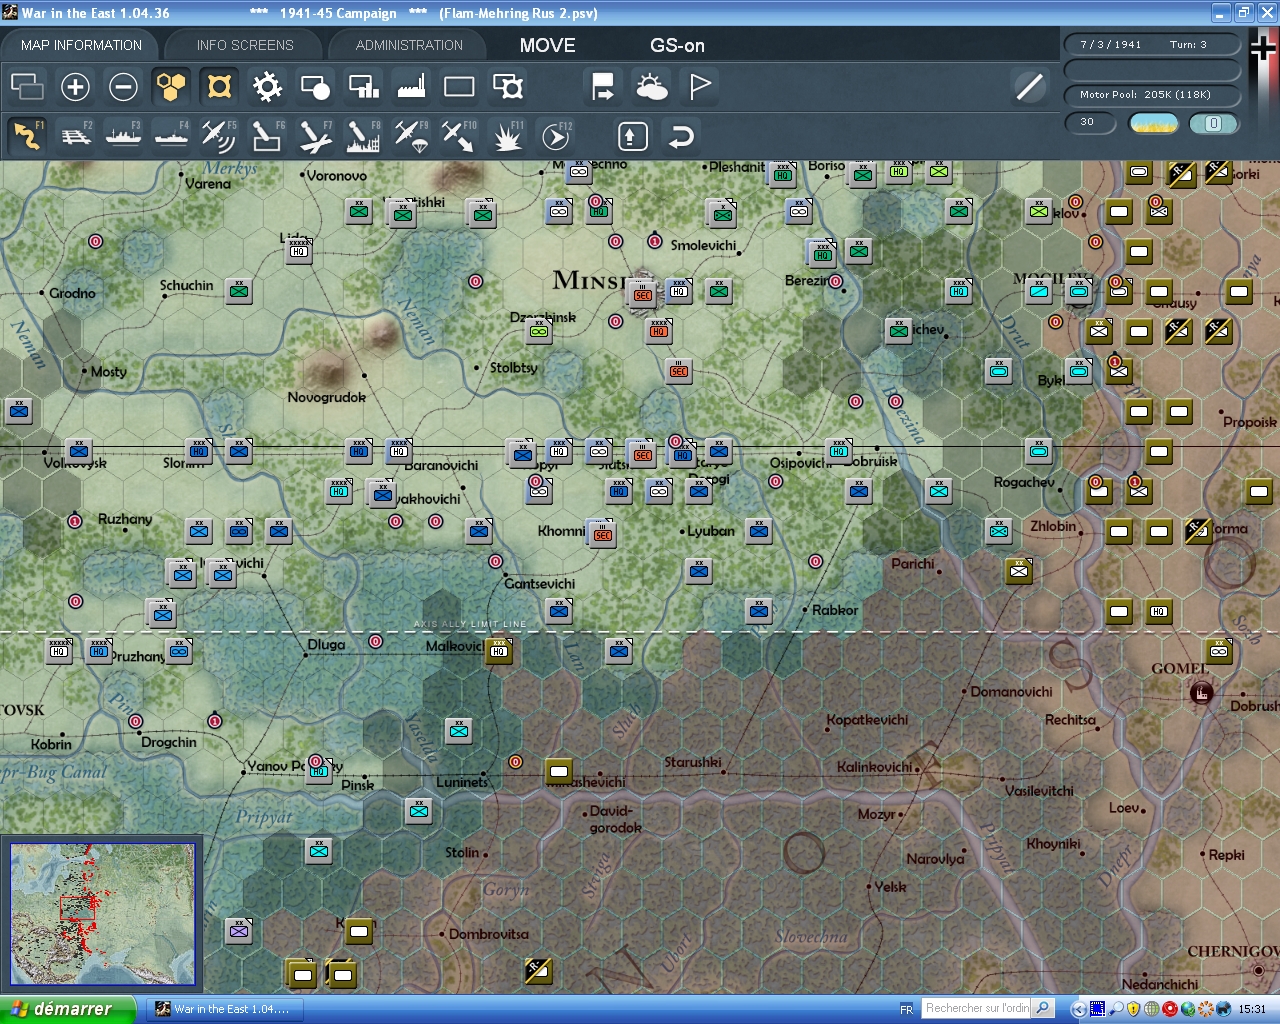This screenshot has width=1280, height=1024.
Task: Click the MOVE mode label
Action: (548, 45)
